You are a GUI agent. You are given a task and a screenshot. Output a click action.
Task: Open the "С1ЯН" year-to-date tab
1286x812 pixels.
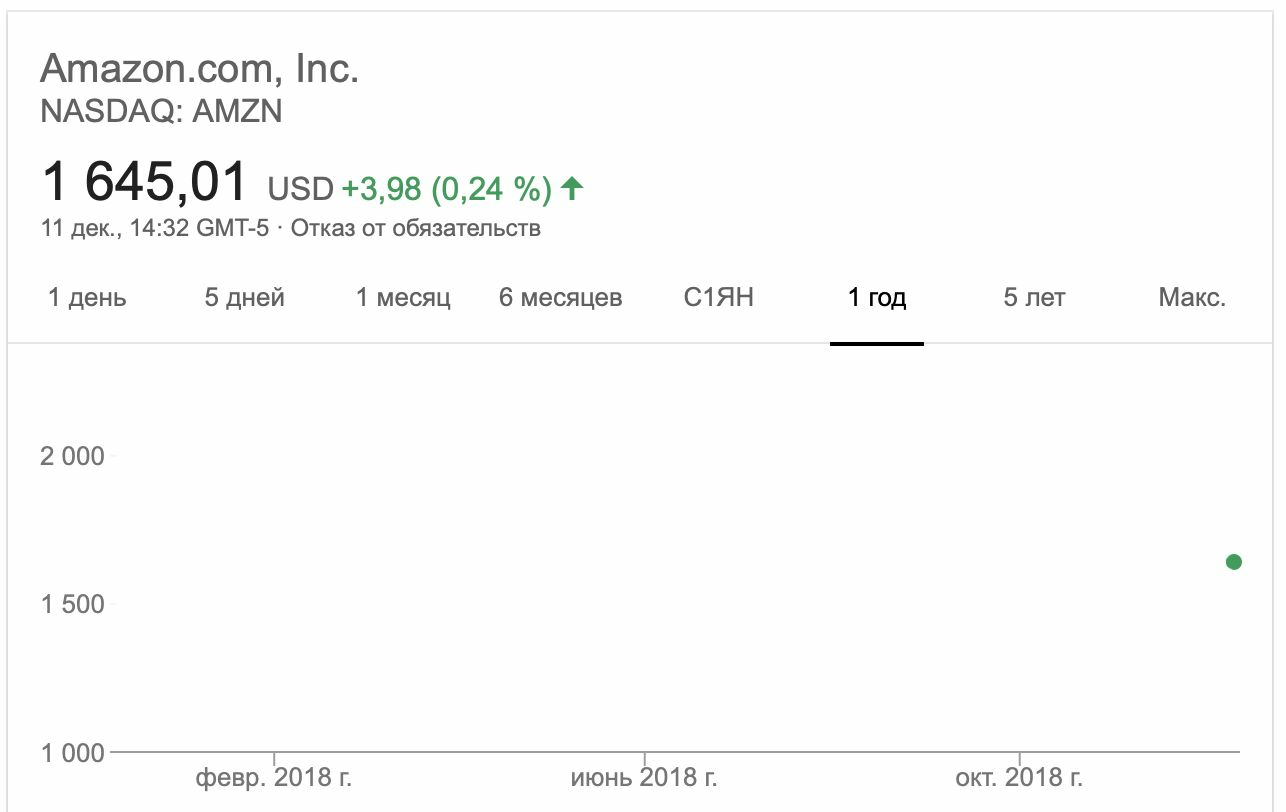(x=719, y=297)
